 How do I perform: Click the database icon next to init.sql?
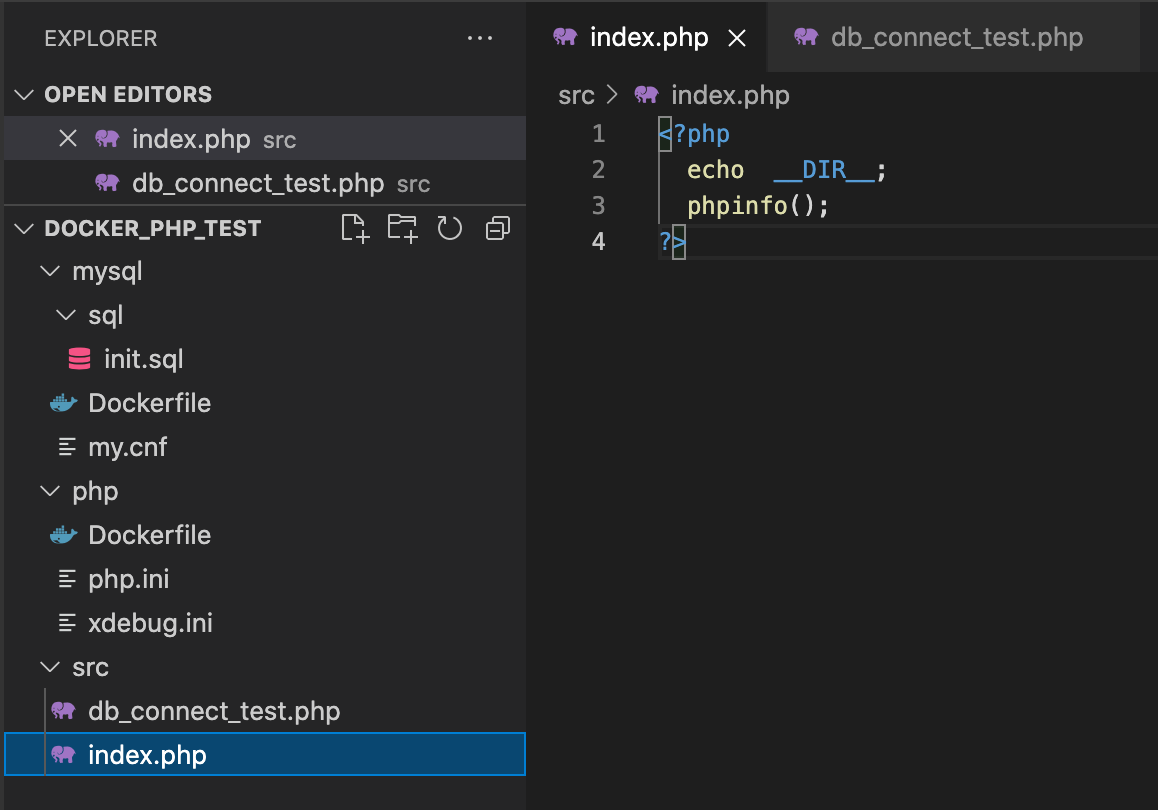click(79, 358)
